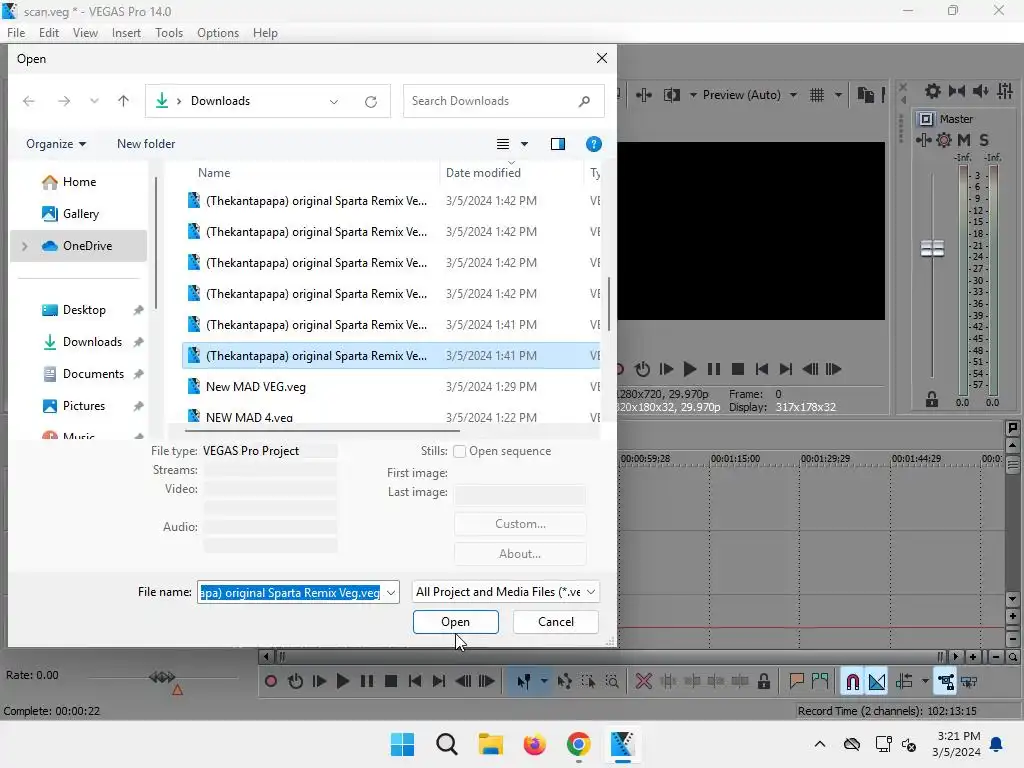
Task: Open the Options menu
Action: pyautogui.click(x=218, y=33)
